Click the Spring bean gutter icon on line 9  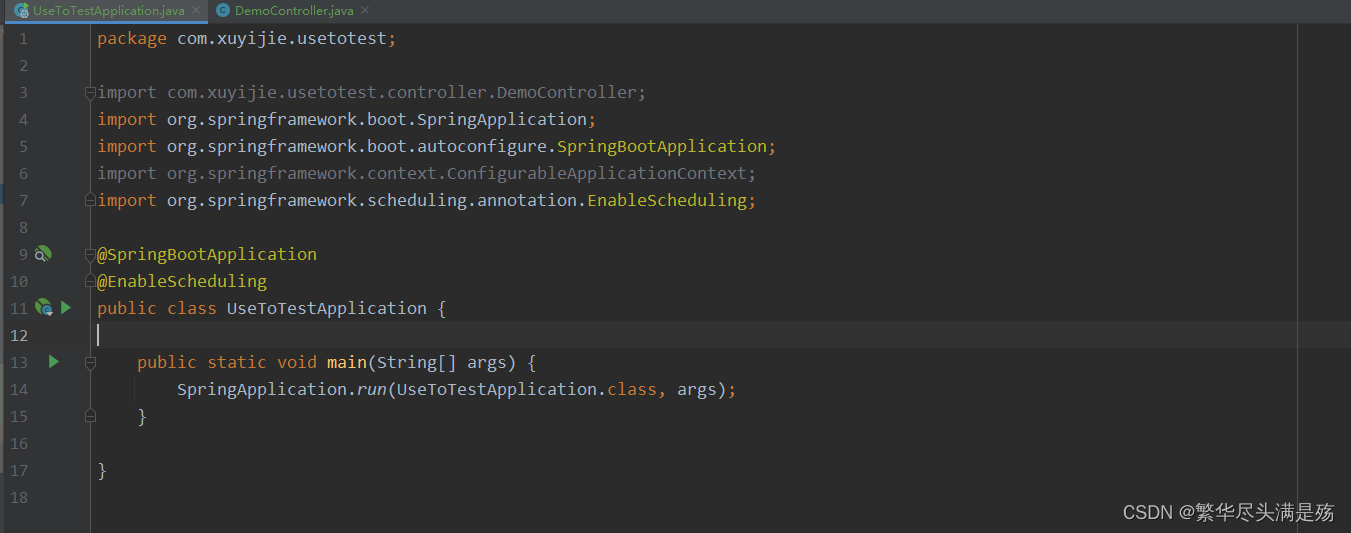click(43, 254)
